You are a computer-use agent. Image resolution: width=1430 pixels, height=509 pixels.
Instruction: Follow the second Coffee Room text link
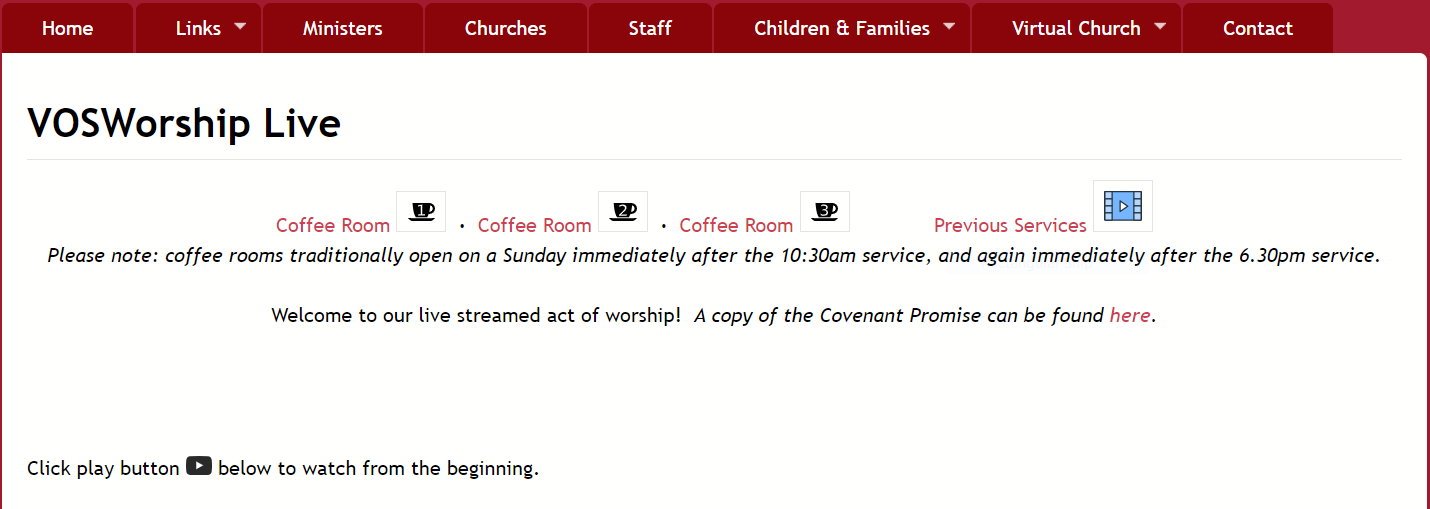[x=535, y=225]
